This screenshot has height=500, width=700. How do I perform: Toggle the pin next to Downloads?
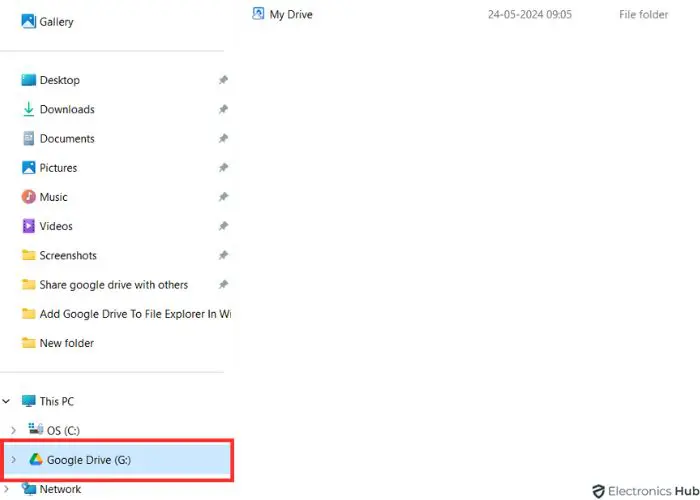(223, 109)
